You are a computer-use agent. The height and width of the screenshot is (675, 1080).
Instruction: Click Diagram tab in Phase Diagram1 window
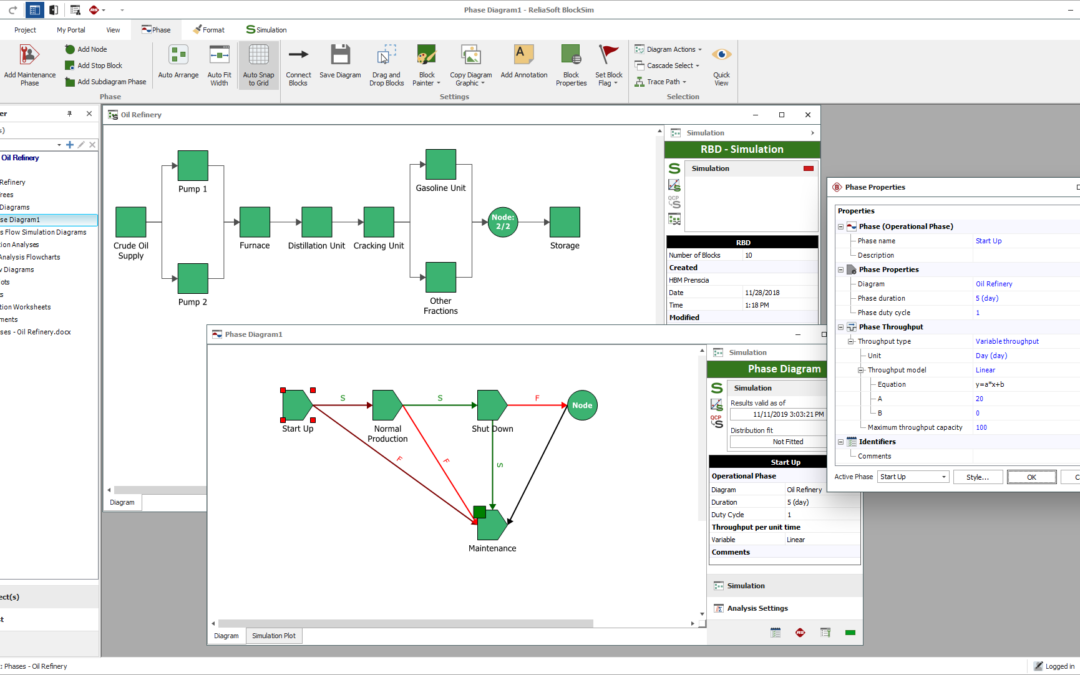click(x=226, y=636)
